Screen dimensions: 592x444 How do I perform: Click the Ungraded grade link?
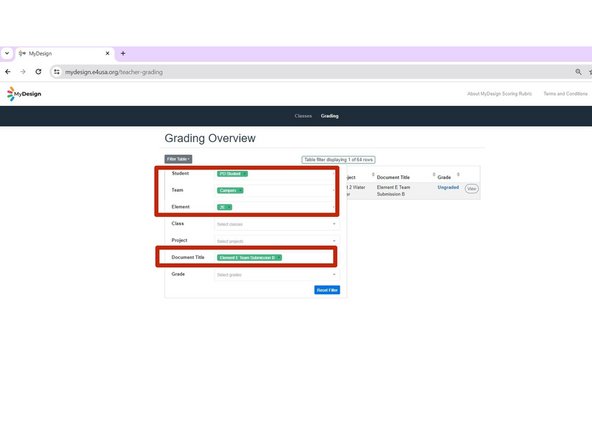coord(448,187)
